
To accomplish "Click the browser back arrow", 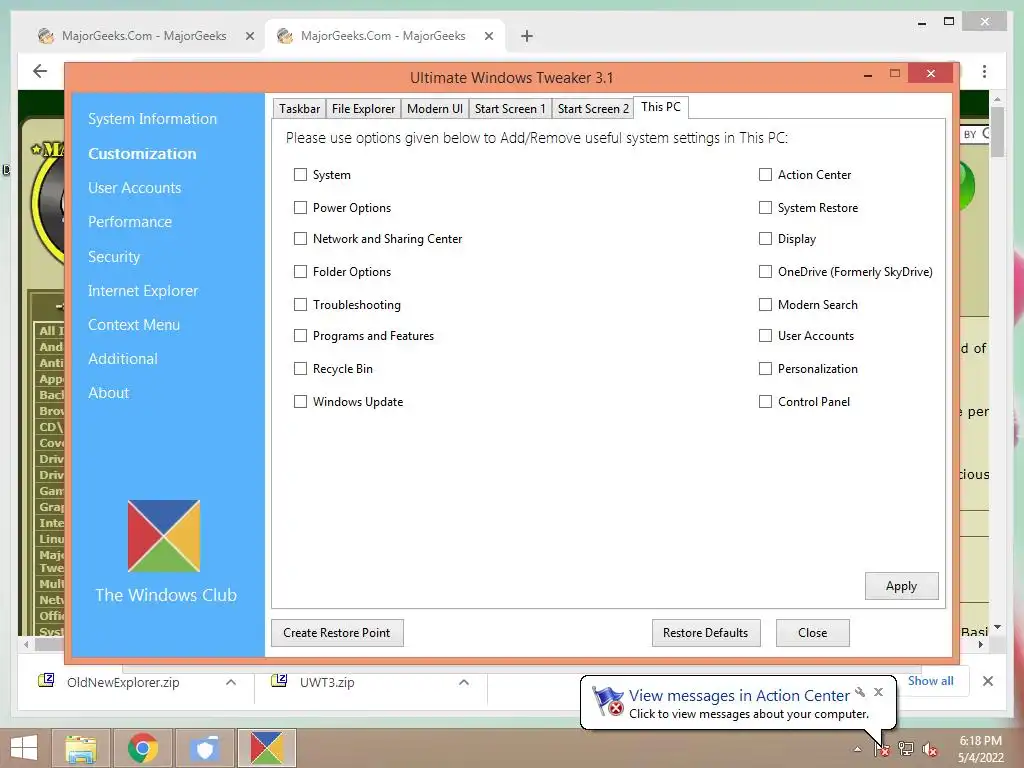I will pyautogui.click(x=40, y=71).
